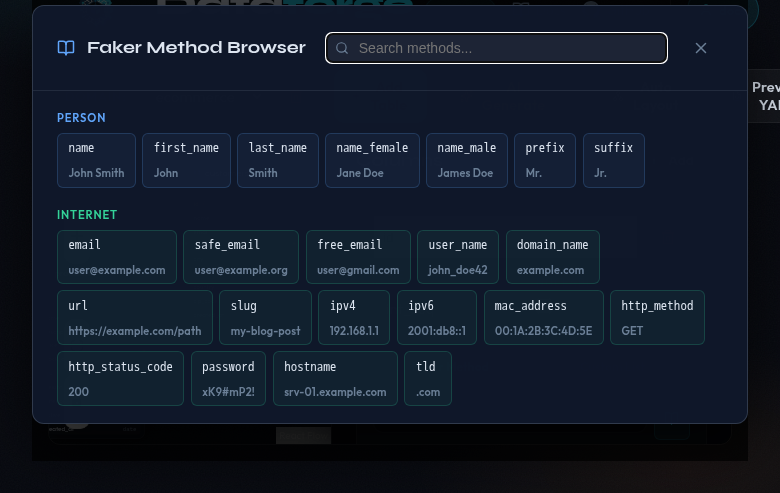
Task: Click the PERSON category heading
Action: [81, 118]
